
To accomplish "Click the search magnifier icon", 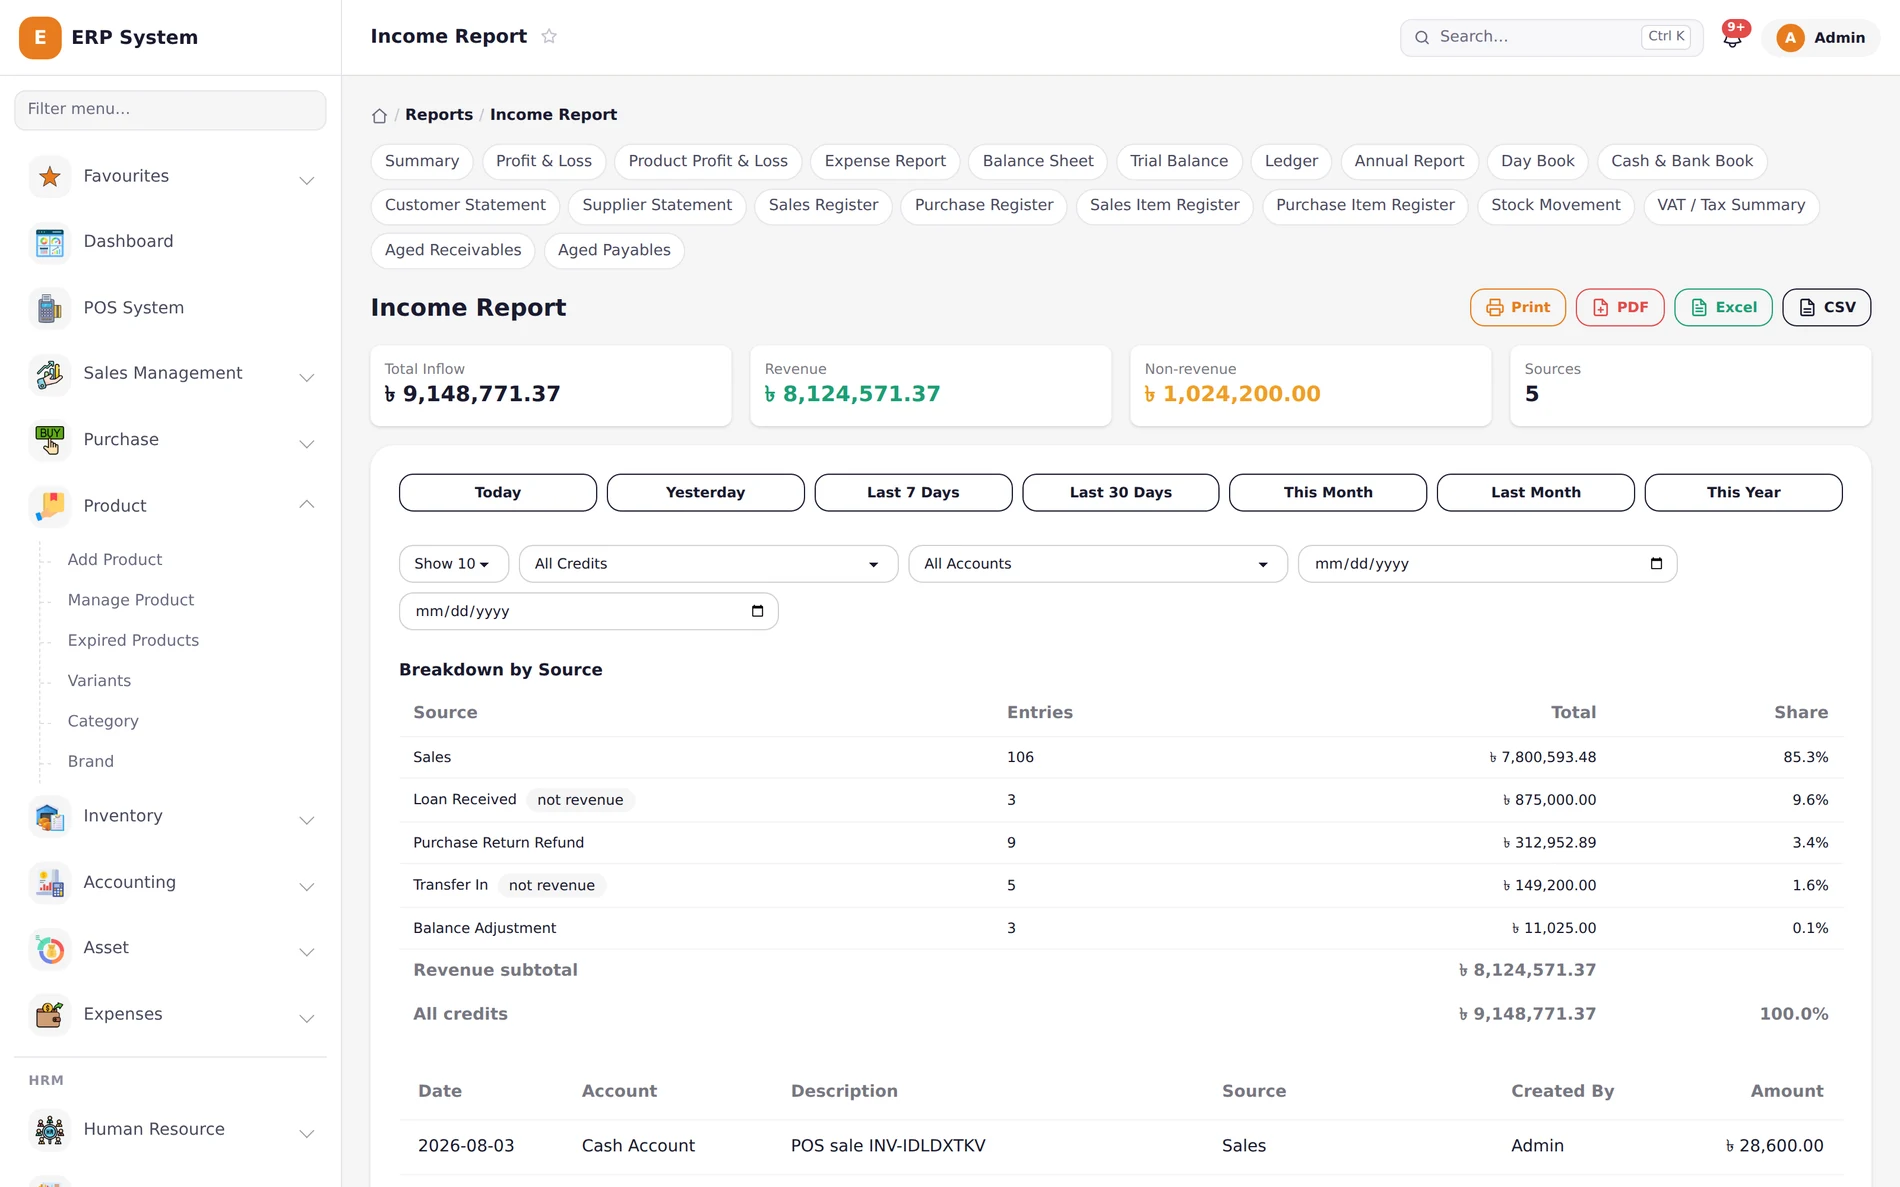I will [1422, 38].
